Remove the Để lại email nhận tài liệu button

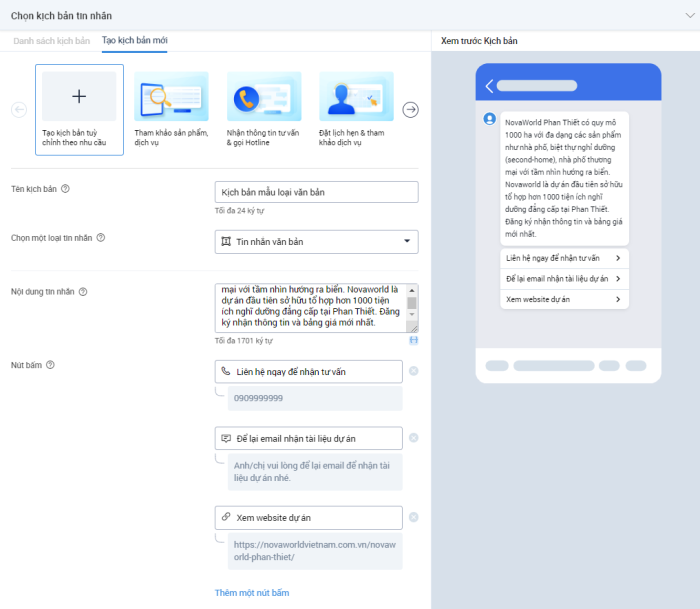pos(414,438)
